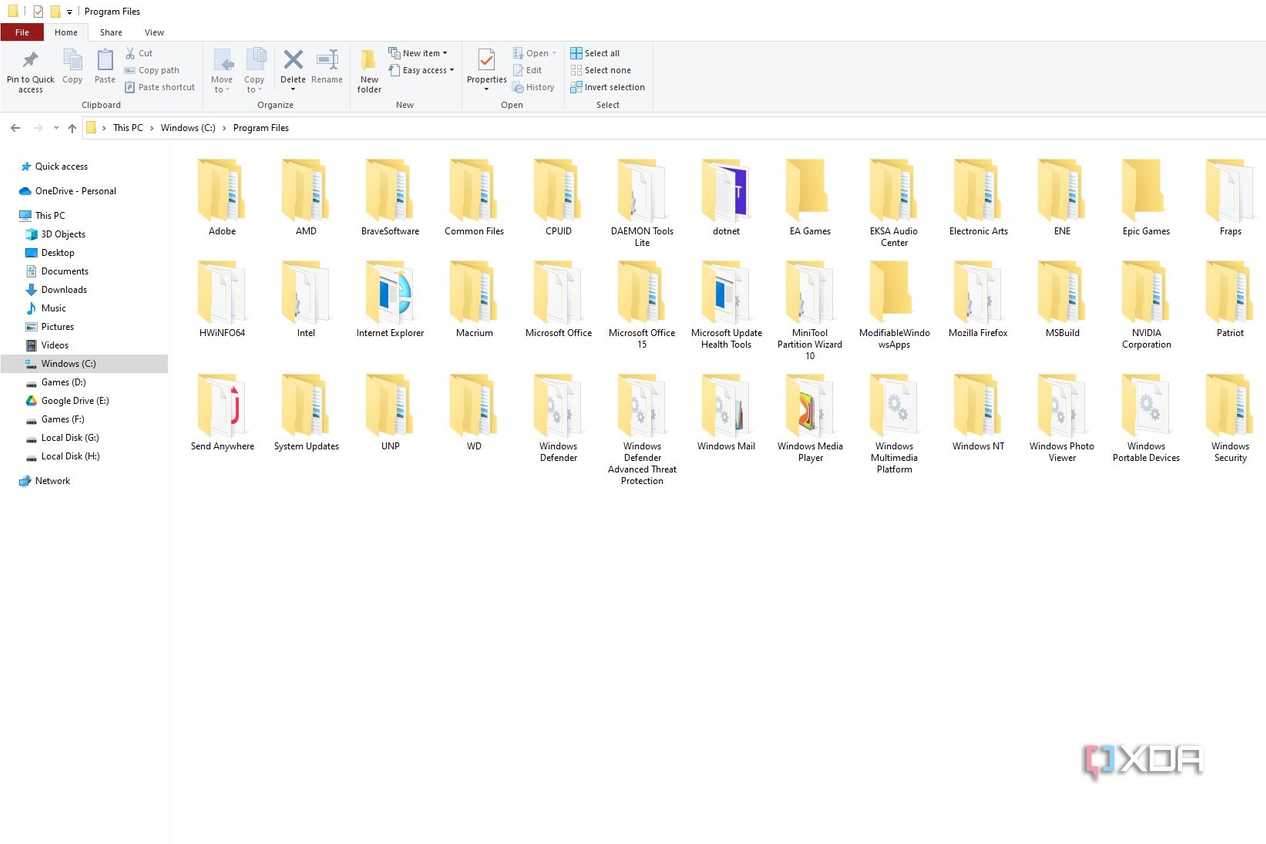Open the Copy to dropdown

pyautogui.click(x=255, y=72)
